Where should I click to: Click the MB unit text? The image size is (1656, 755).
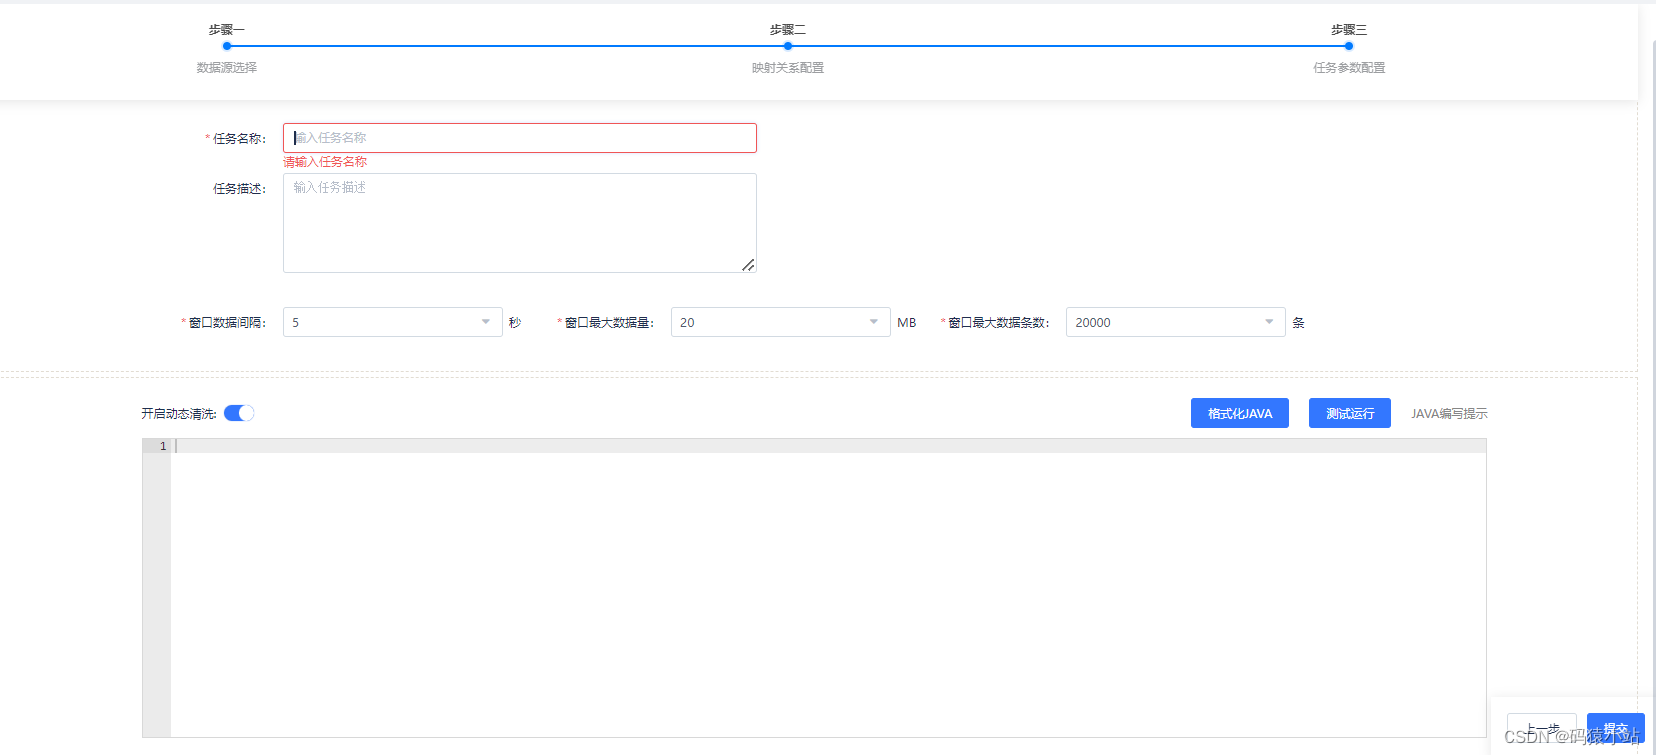tap(907, 323)
